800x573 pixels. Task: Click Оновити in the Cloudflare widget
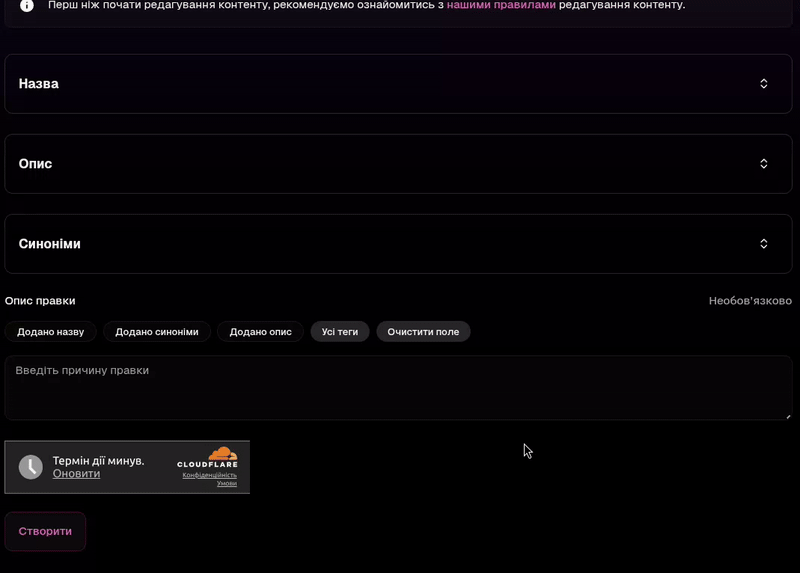tap(77, 474)
